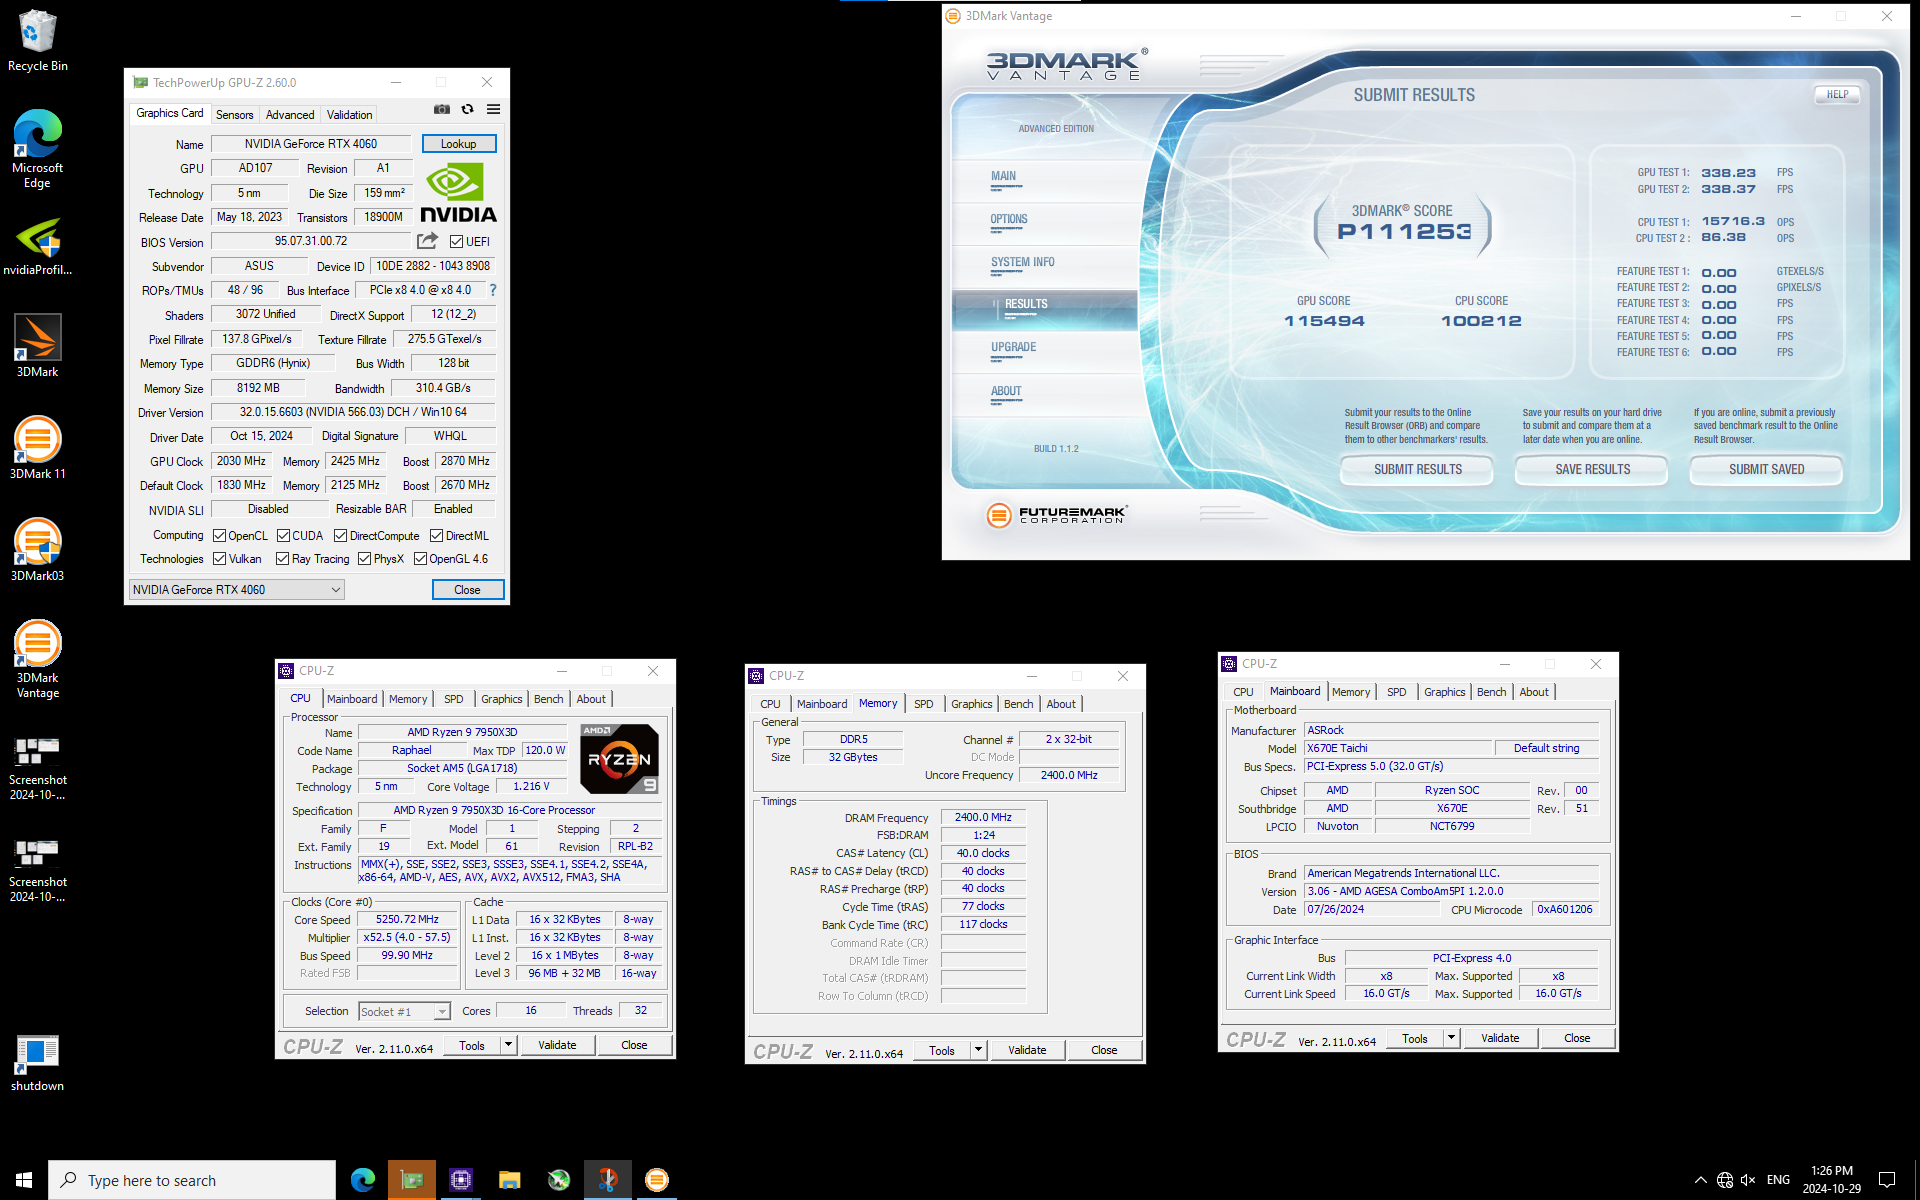
Task: Open Tools dropdown arrow in Mainboard window
Action: coord(1451,1038)
